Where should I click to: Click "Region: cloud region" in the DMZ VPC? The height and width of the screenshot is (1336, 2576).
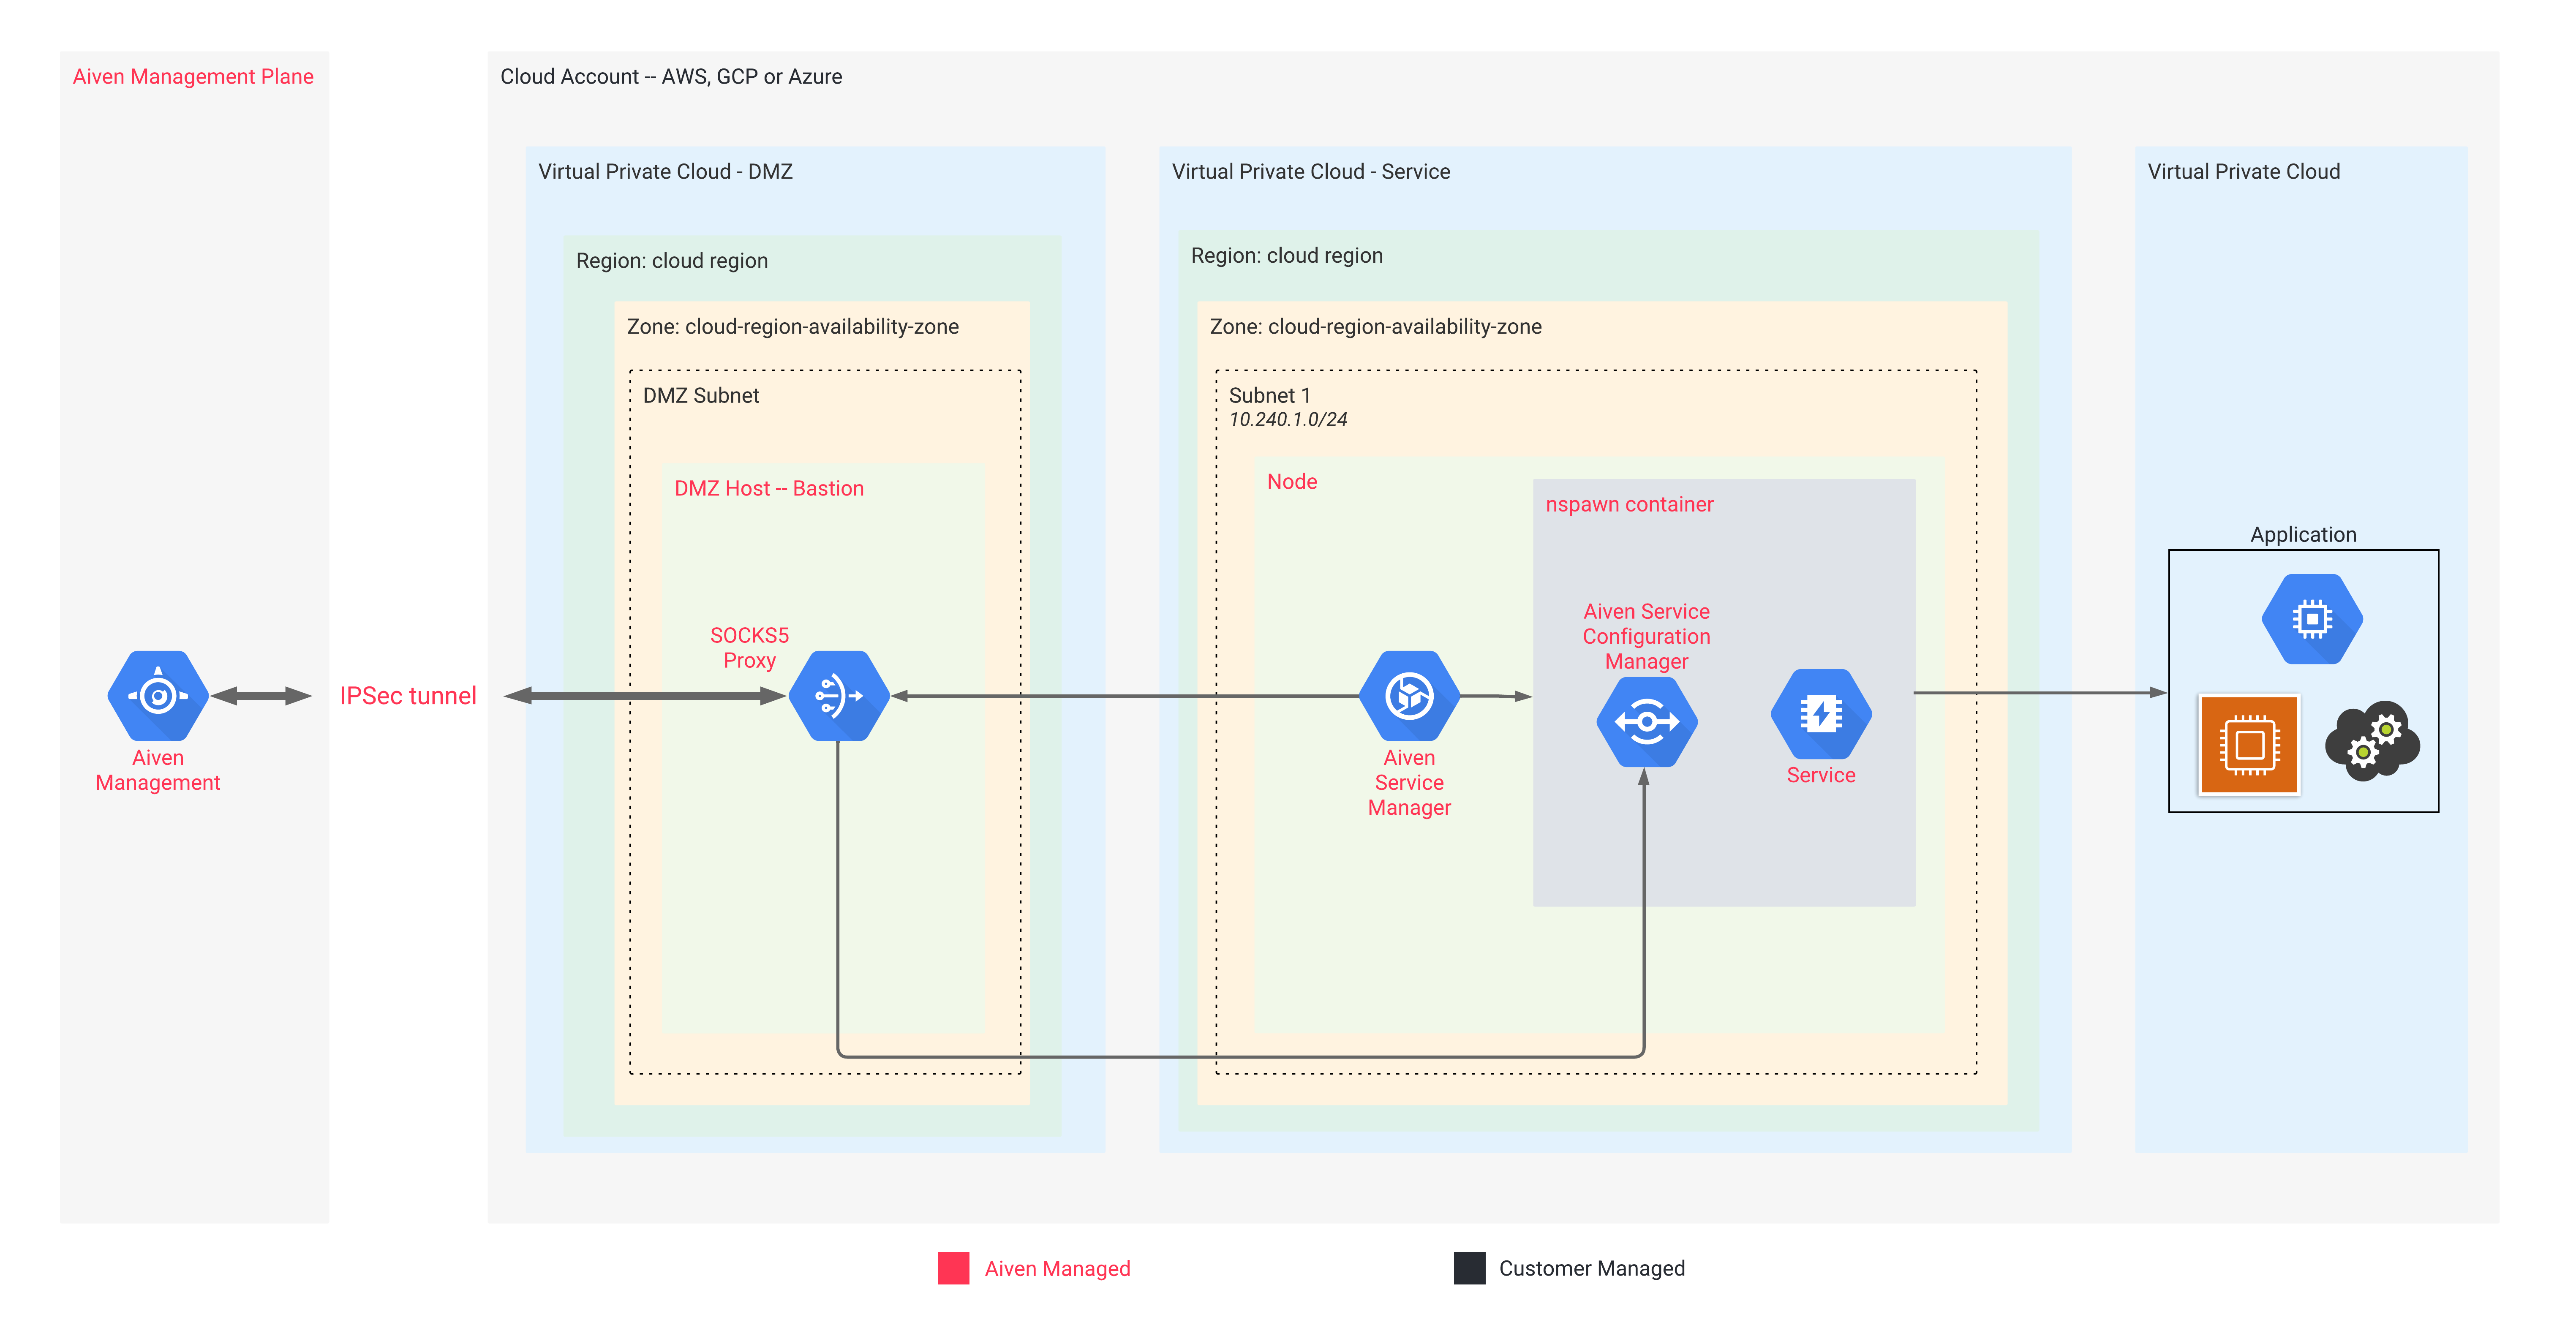(672, 261)
